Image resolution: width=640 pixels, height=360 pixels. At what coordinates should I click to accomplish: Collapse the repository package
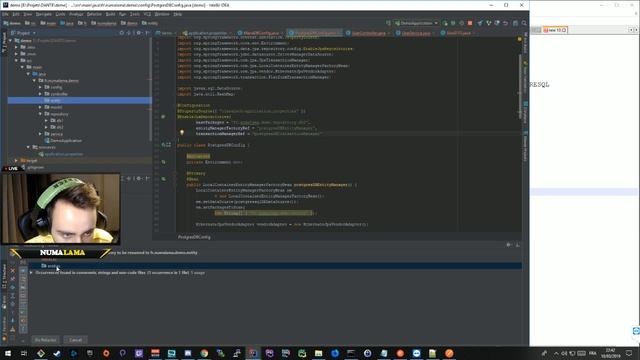click(40, 114)
